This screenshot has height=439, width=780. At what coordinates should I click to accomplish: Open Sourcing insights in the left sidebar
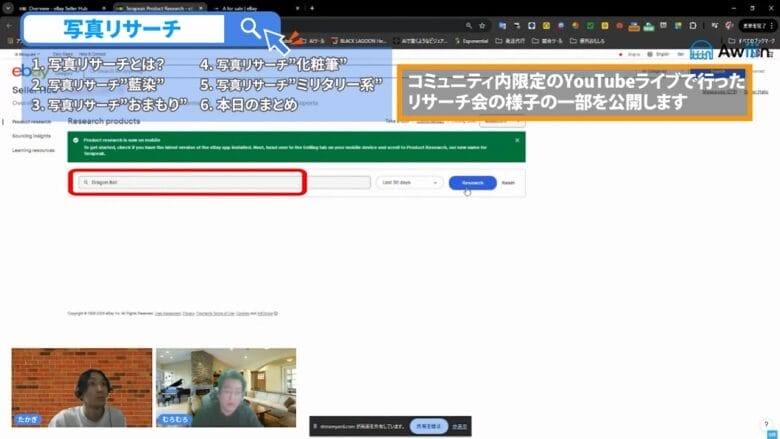31,136
